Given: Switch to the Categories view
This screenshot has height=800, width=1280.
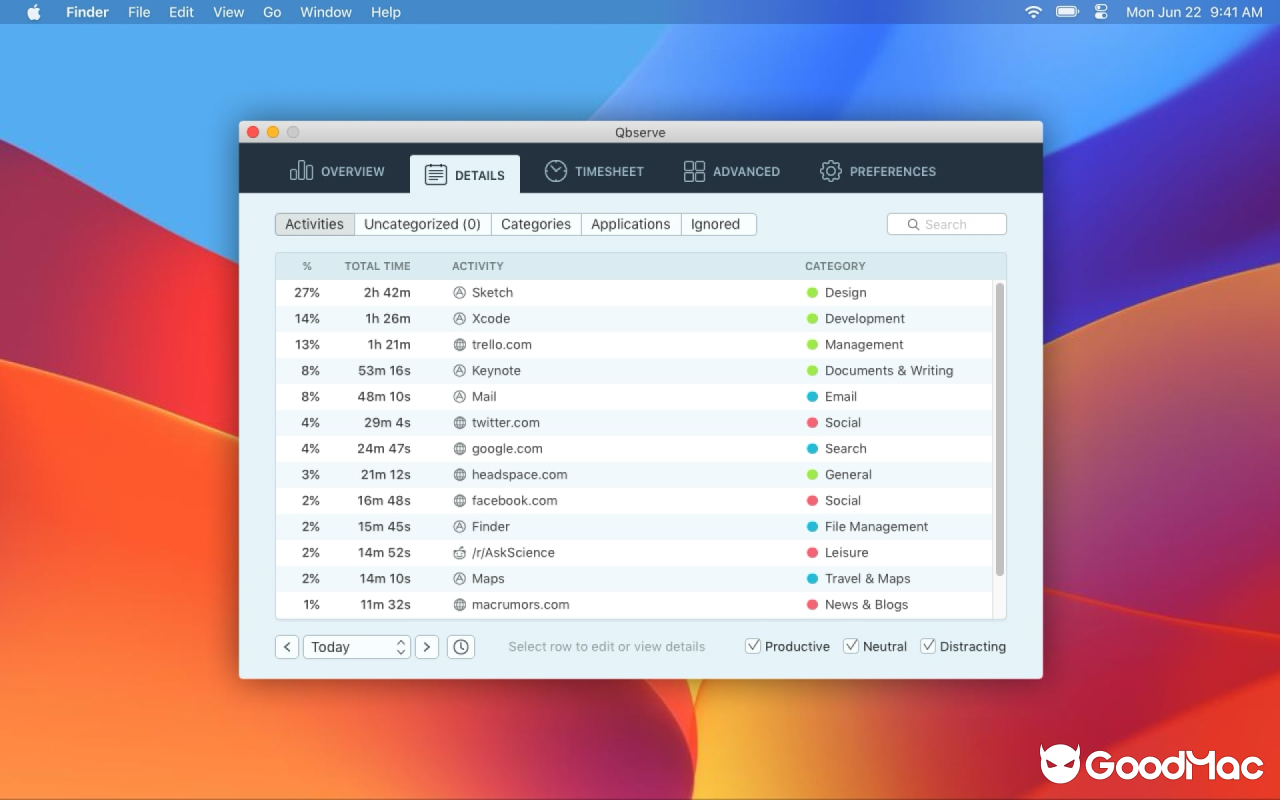Looking at the screenshot, I should (x=536, y=224).
